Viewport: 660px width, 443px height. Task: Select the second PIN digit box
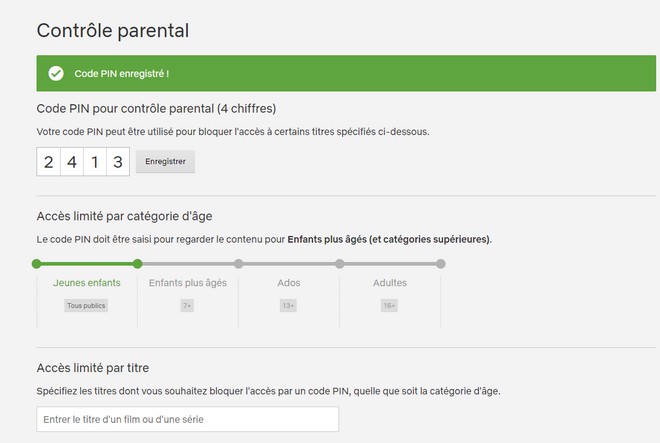pyautogui.click(x=72, y=161)
